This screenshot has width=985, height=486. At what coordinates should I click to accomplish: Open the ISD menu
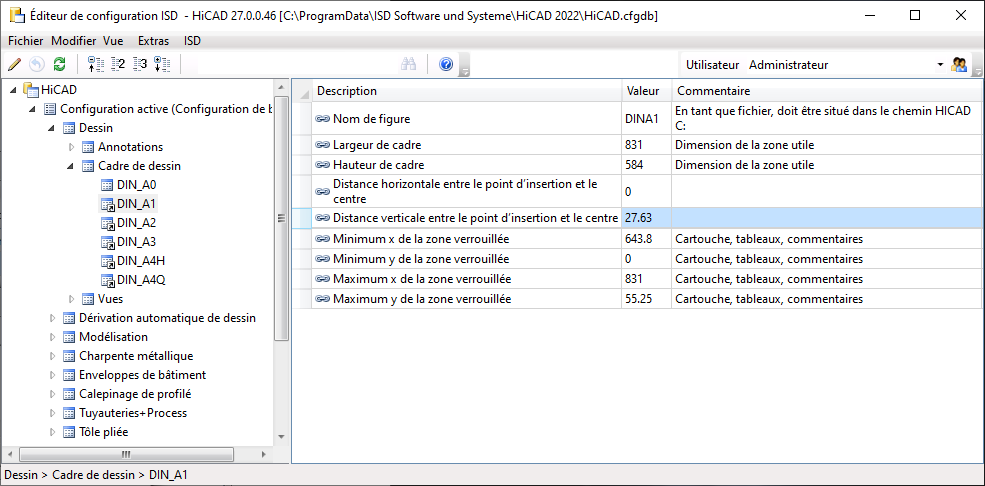point(192,41)
